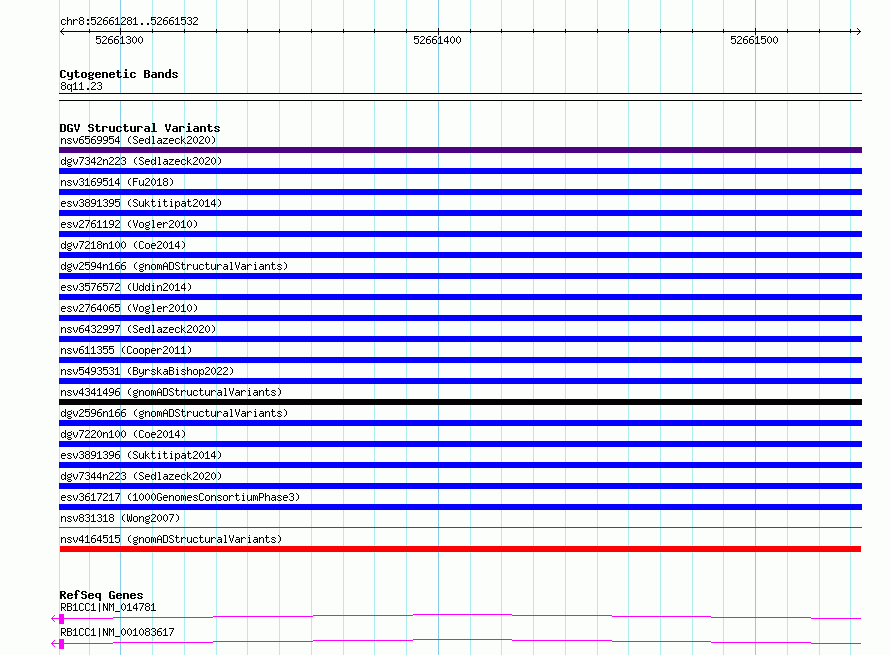Select variant esv3576572 (Uddin2014) label

[x=126, y=287]
